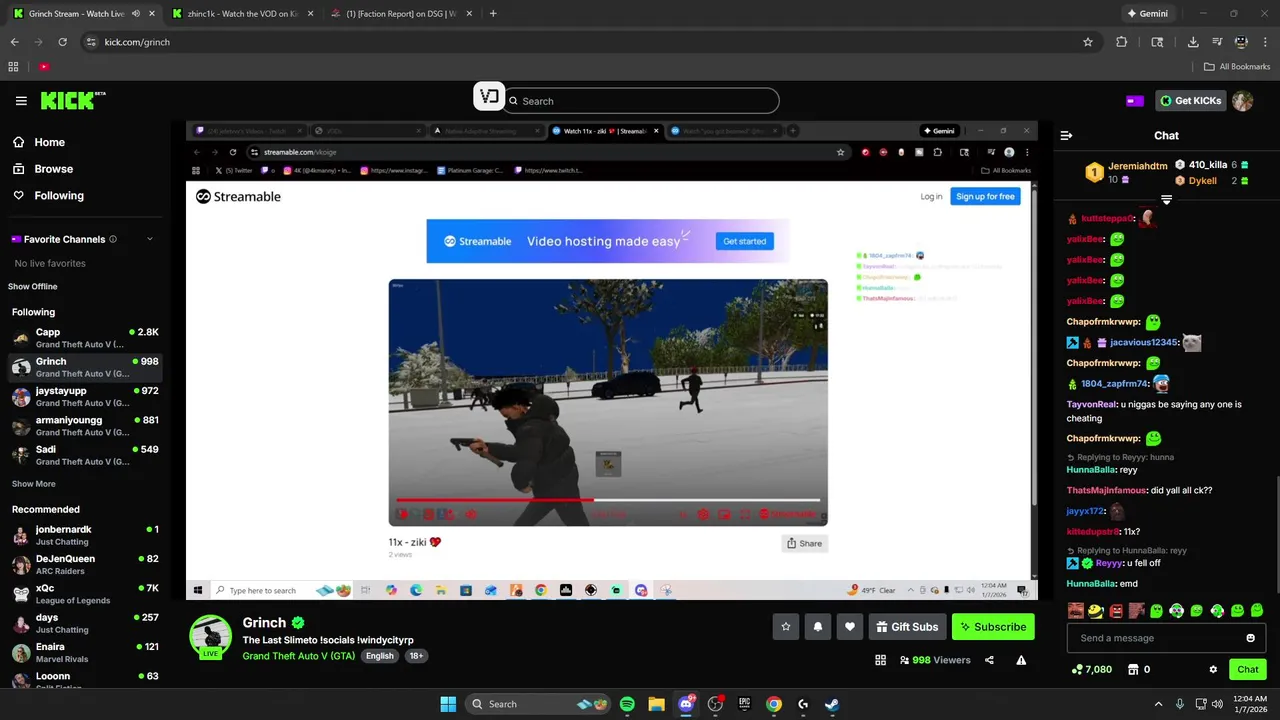Image resolution: width=1280 pixels, height=720 pixels.
Task: Mute the Grinch Stream tab audio icon
Action: coord(135,14)
